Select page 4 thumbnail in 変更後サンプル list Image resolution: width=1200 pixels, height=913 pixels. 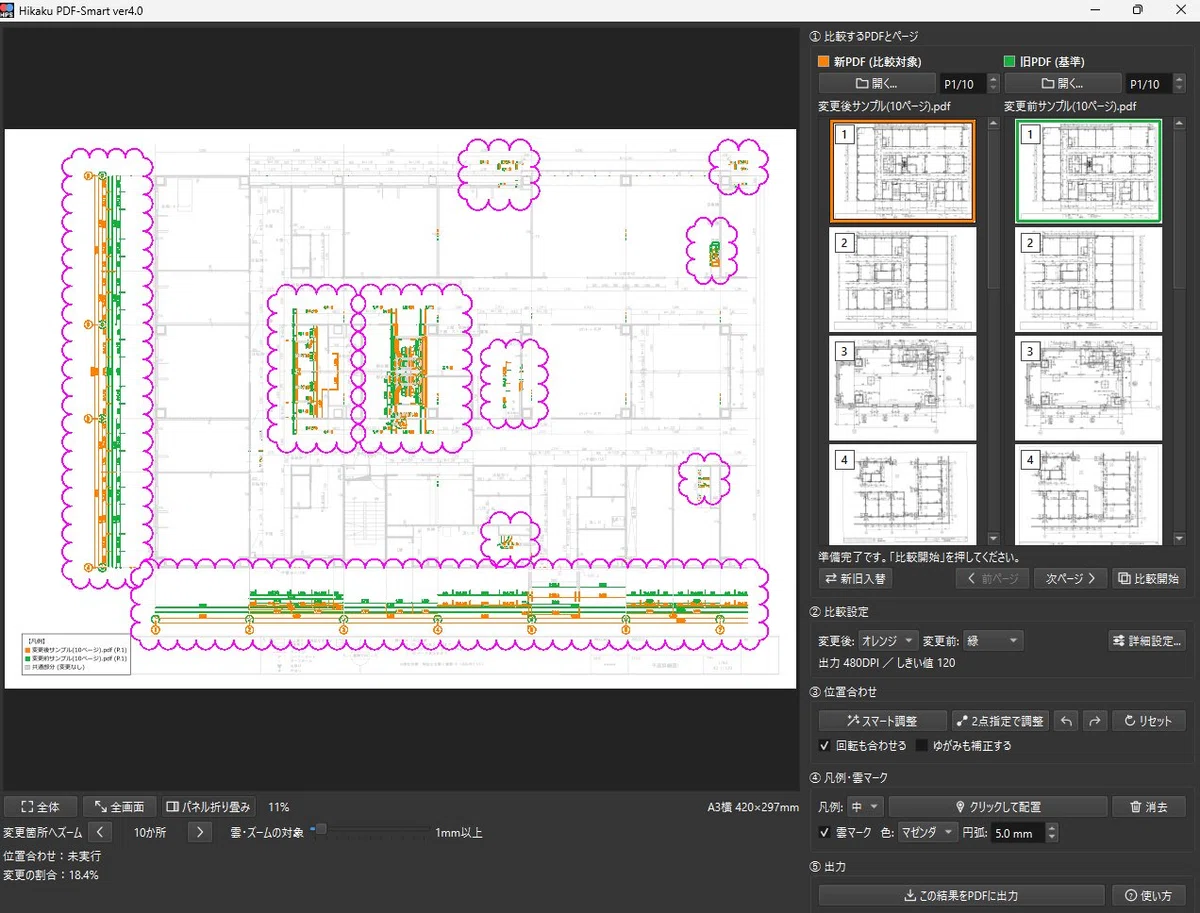[902, 496]
